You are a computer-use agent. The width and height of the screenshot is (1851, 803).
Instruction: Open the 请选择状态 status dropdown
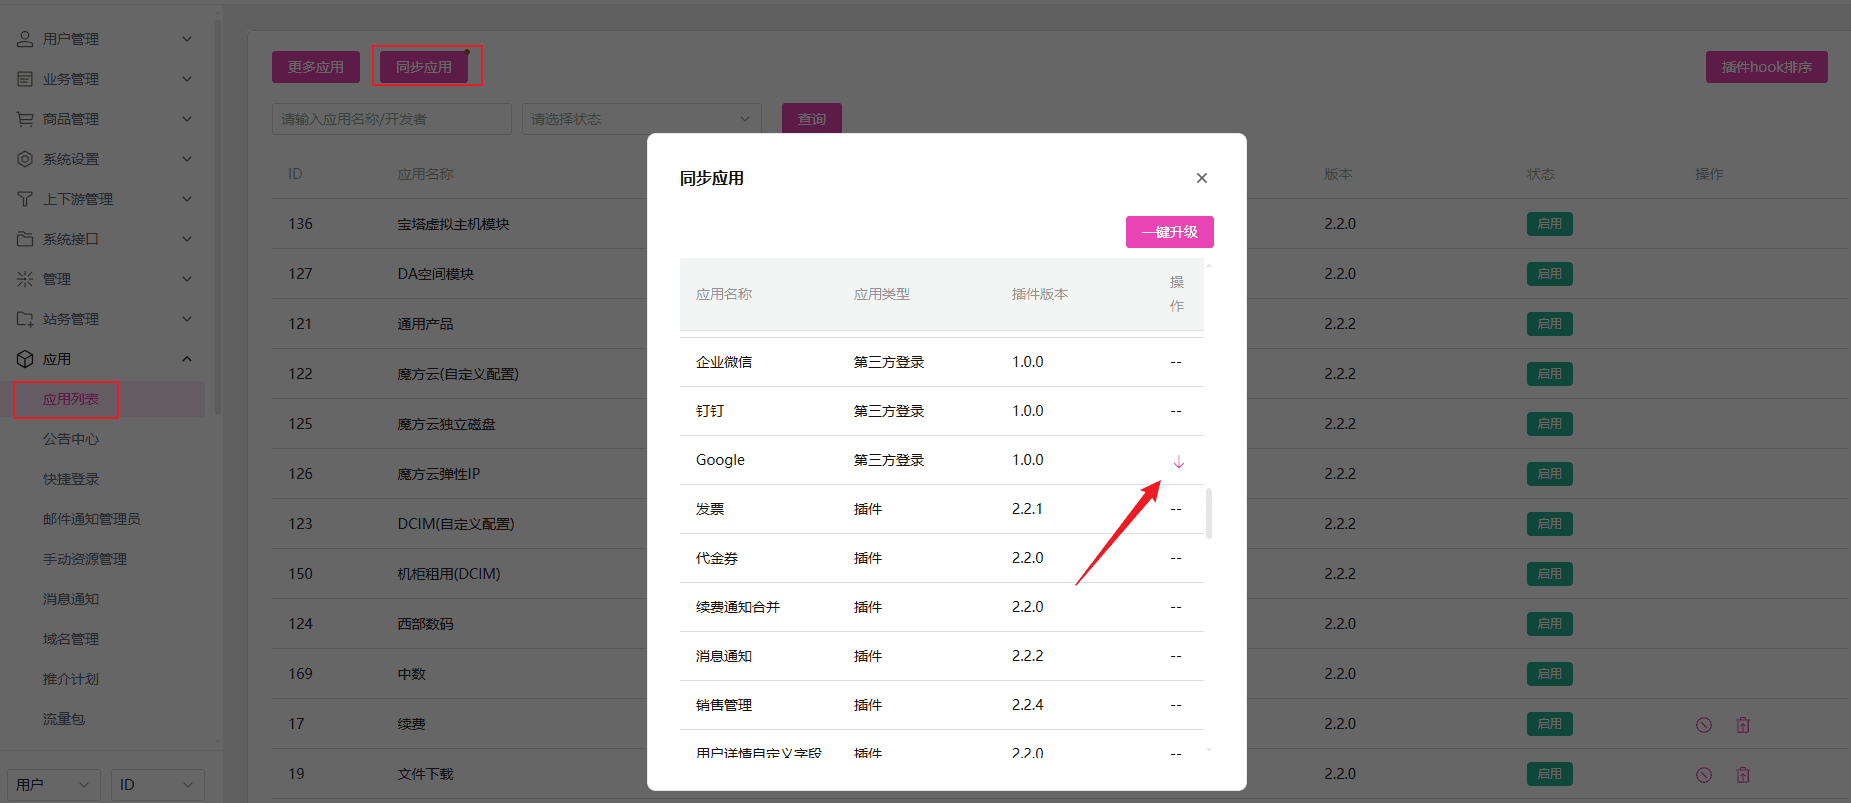641,119
